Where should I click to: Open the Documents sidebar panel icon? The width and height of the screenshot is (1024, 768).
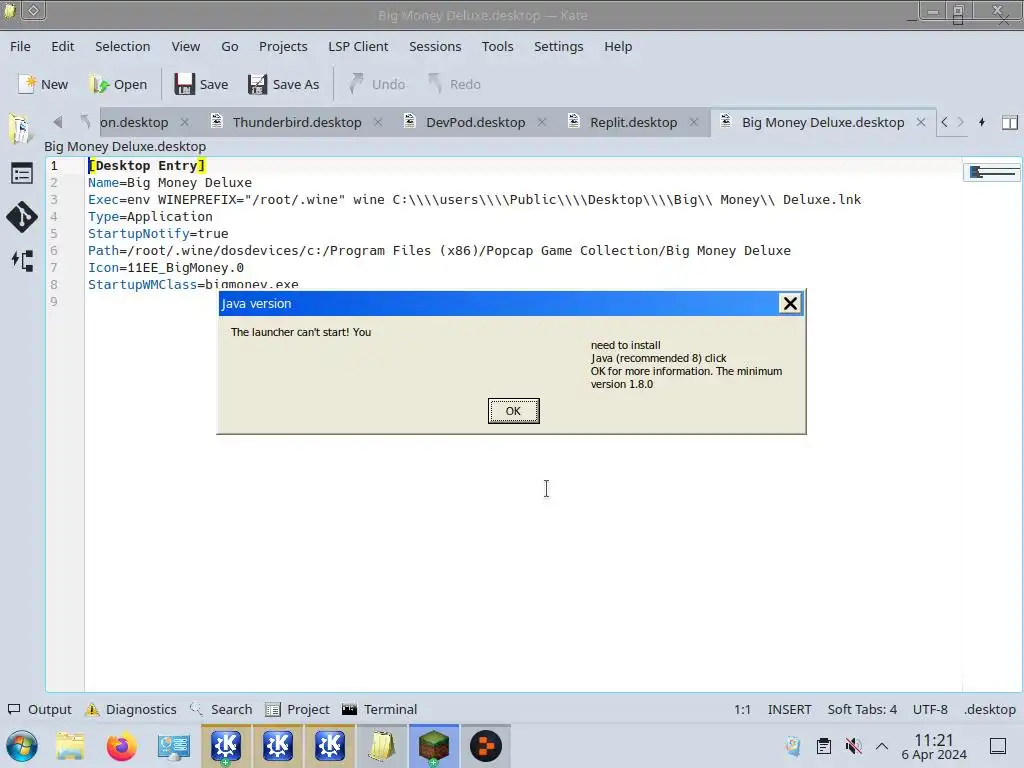click(21, 129)
